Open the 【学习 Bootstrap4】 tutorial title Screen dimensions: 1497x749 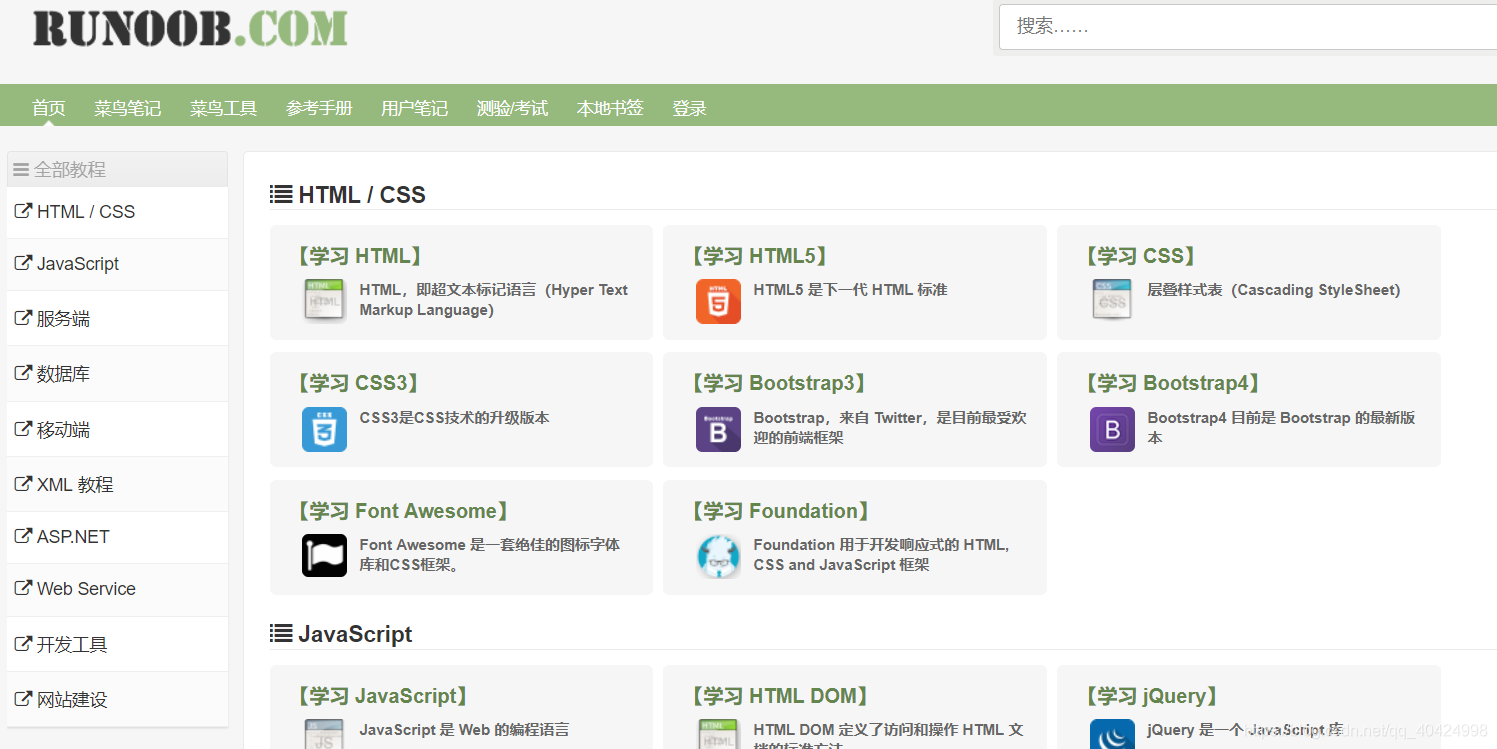[x=1172, y=383]
